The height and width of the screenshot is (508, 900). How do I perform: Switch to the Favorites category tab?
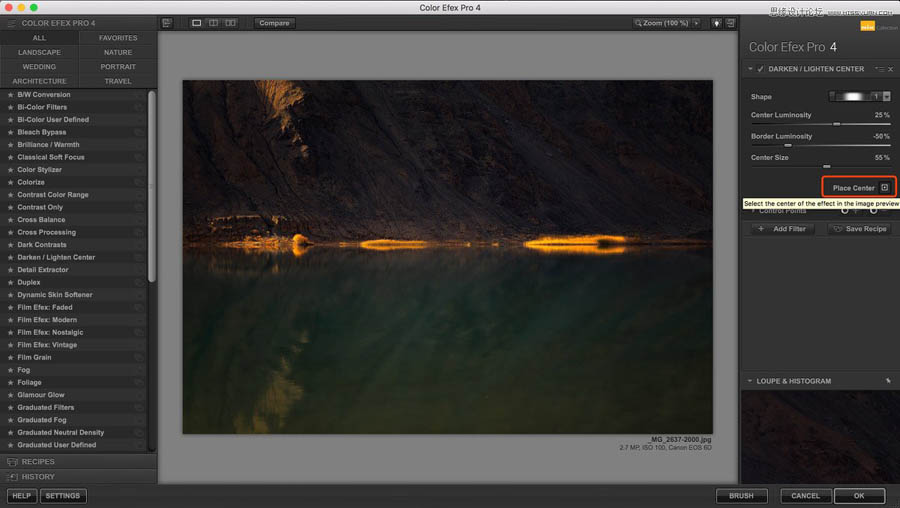pyautogui.click(x=118, y=38)
